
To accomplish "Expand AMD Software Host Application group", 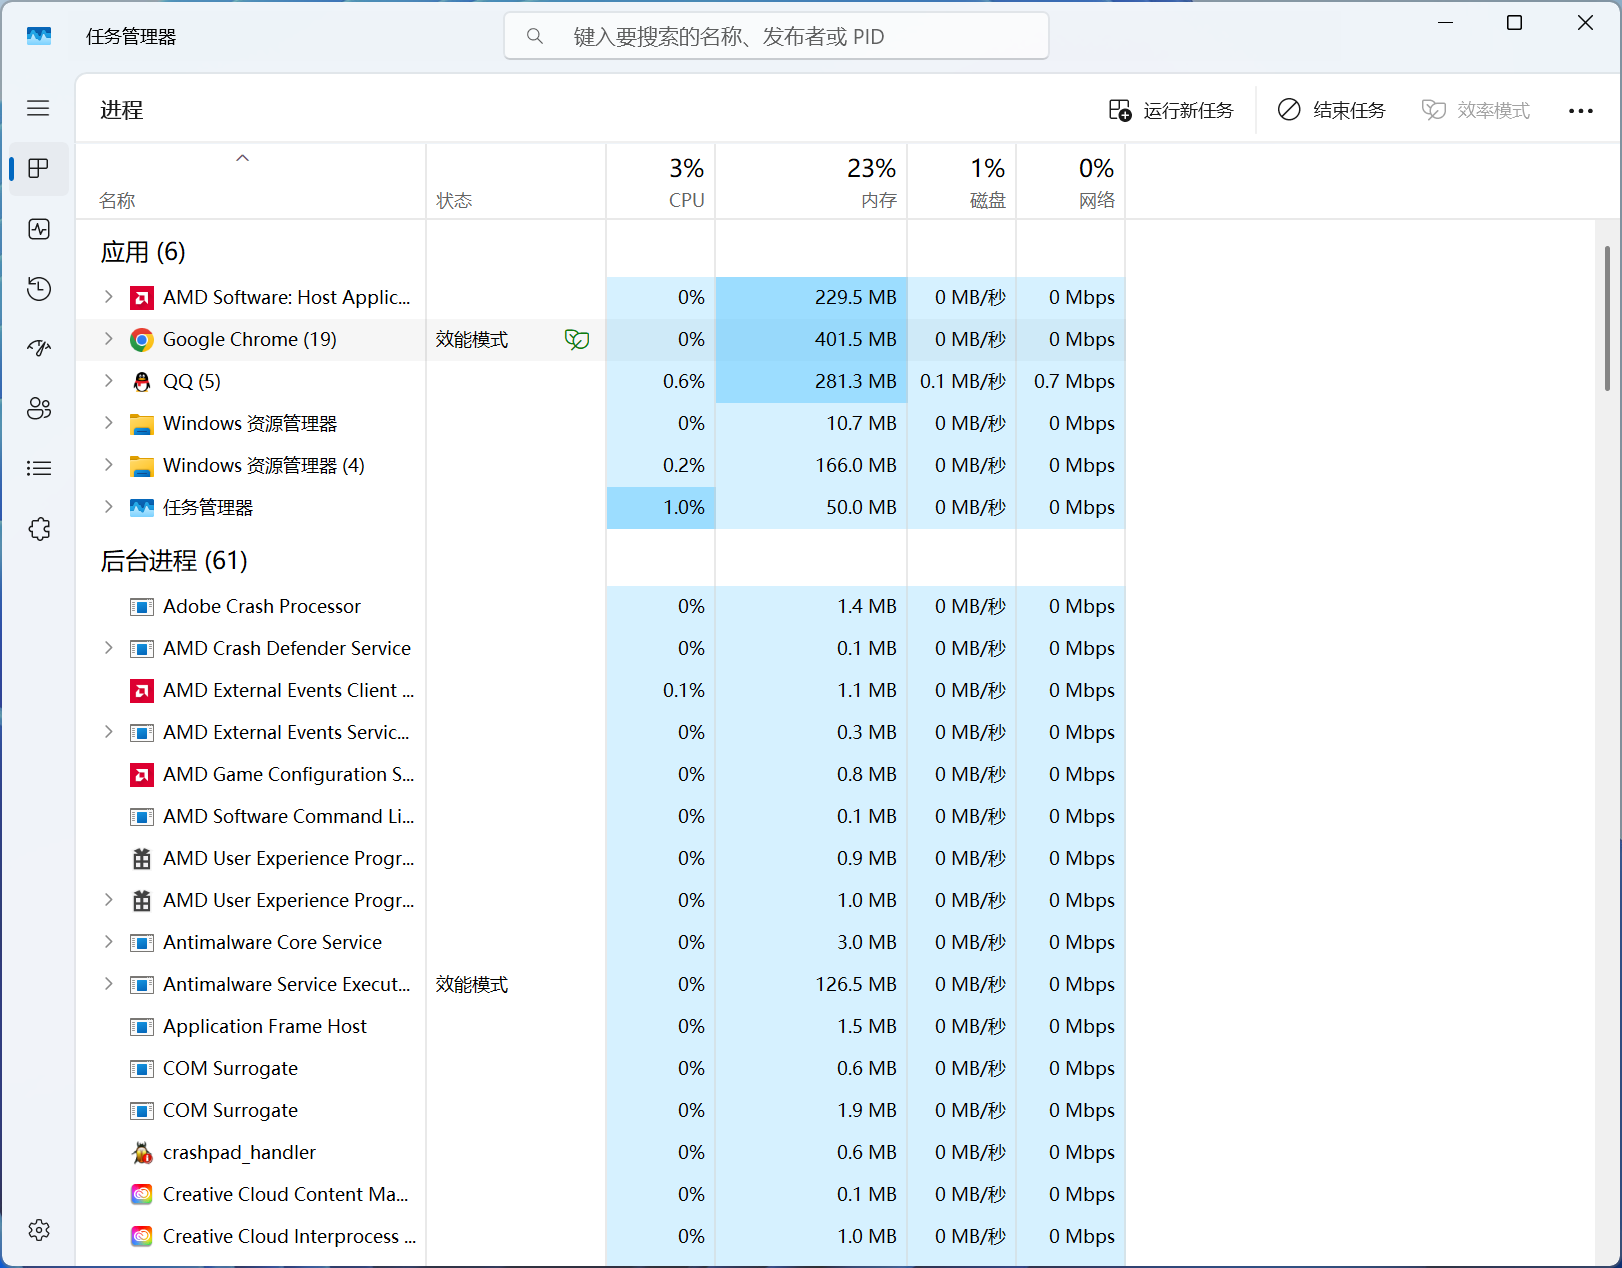I will (108, 297).
